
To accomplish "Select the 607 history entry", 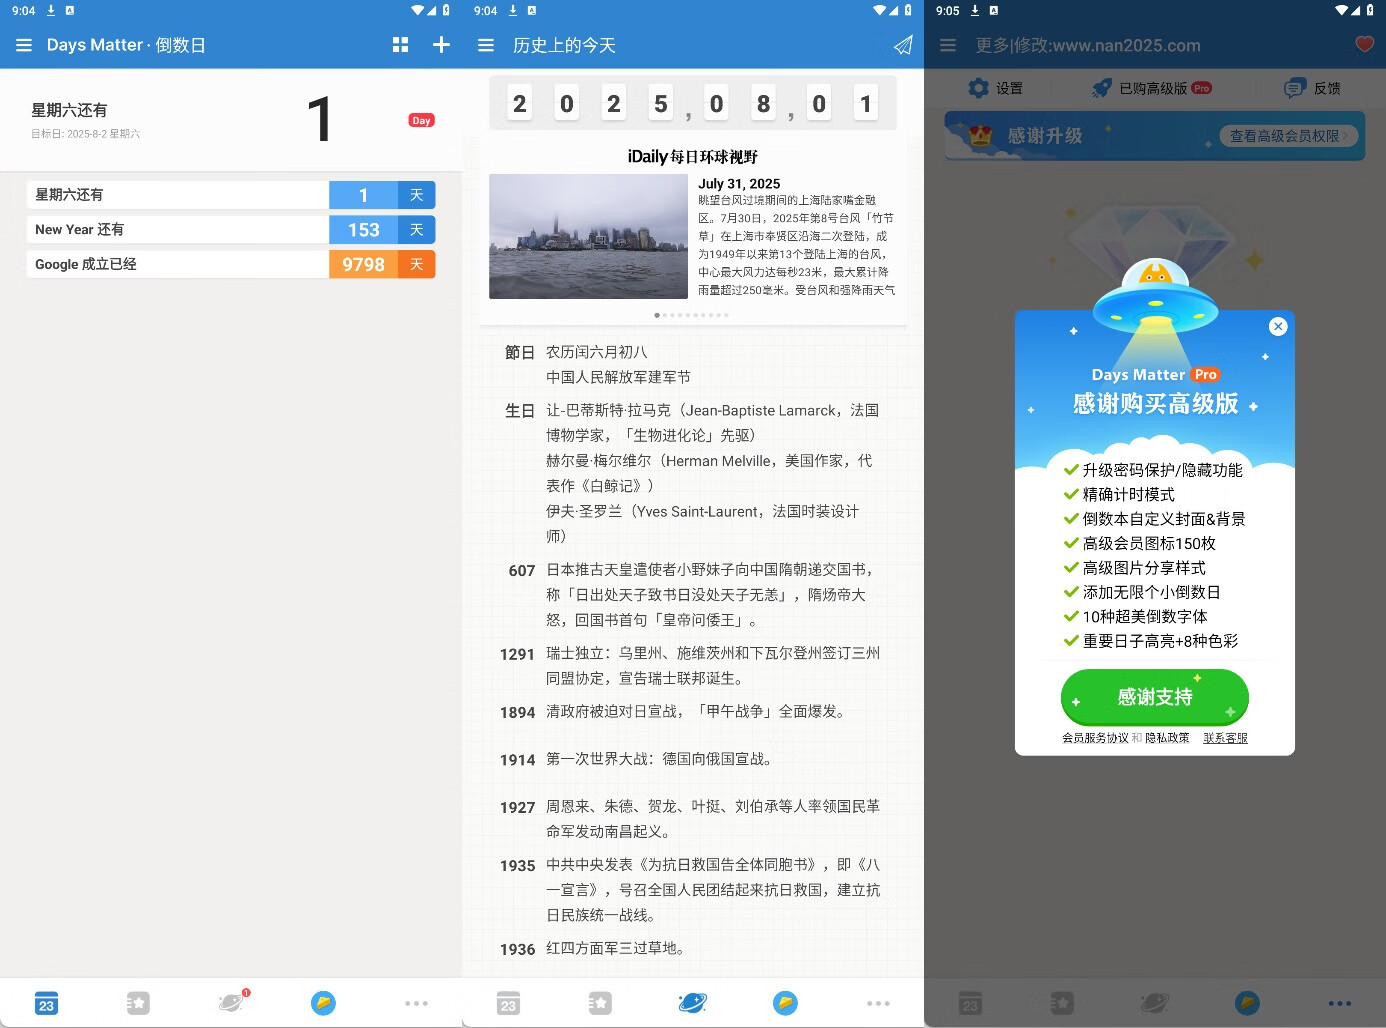I will 692,595.
